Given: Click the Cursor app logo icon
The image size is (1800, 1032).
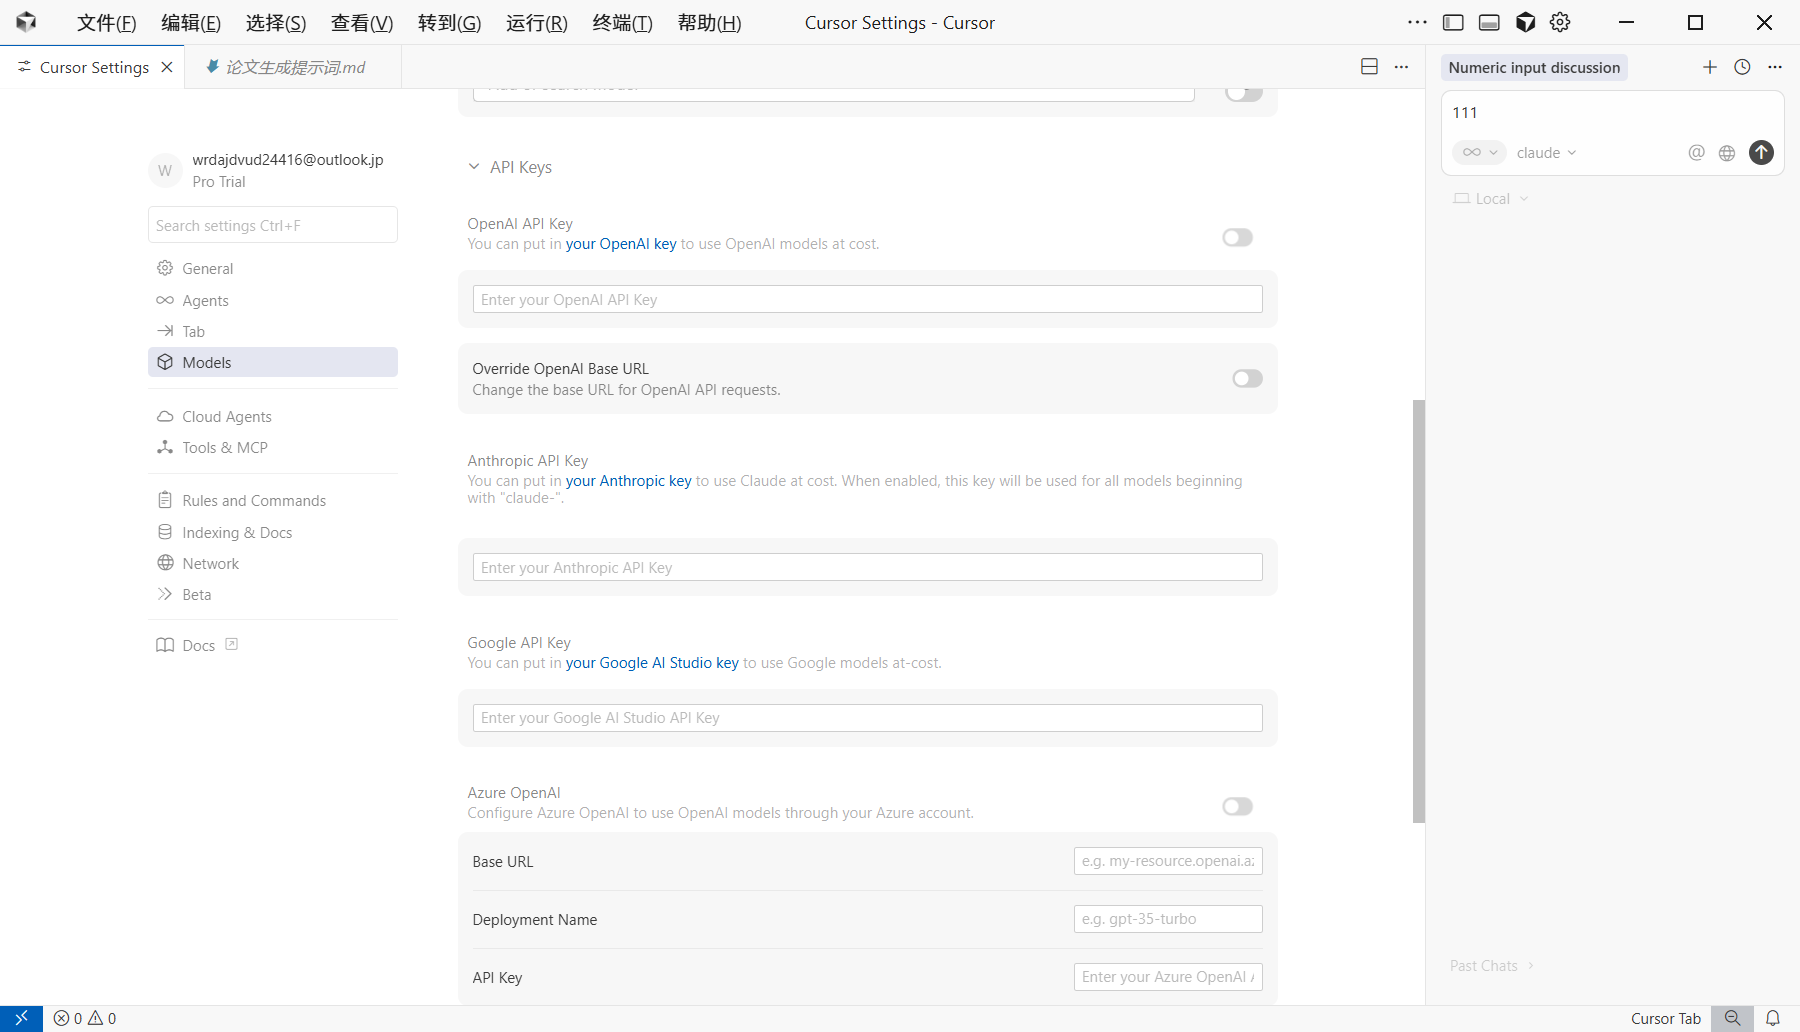Looking at the screenshot, I should 26,22.
